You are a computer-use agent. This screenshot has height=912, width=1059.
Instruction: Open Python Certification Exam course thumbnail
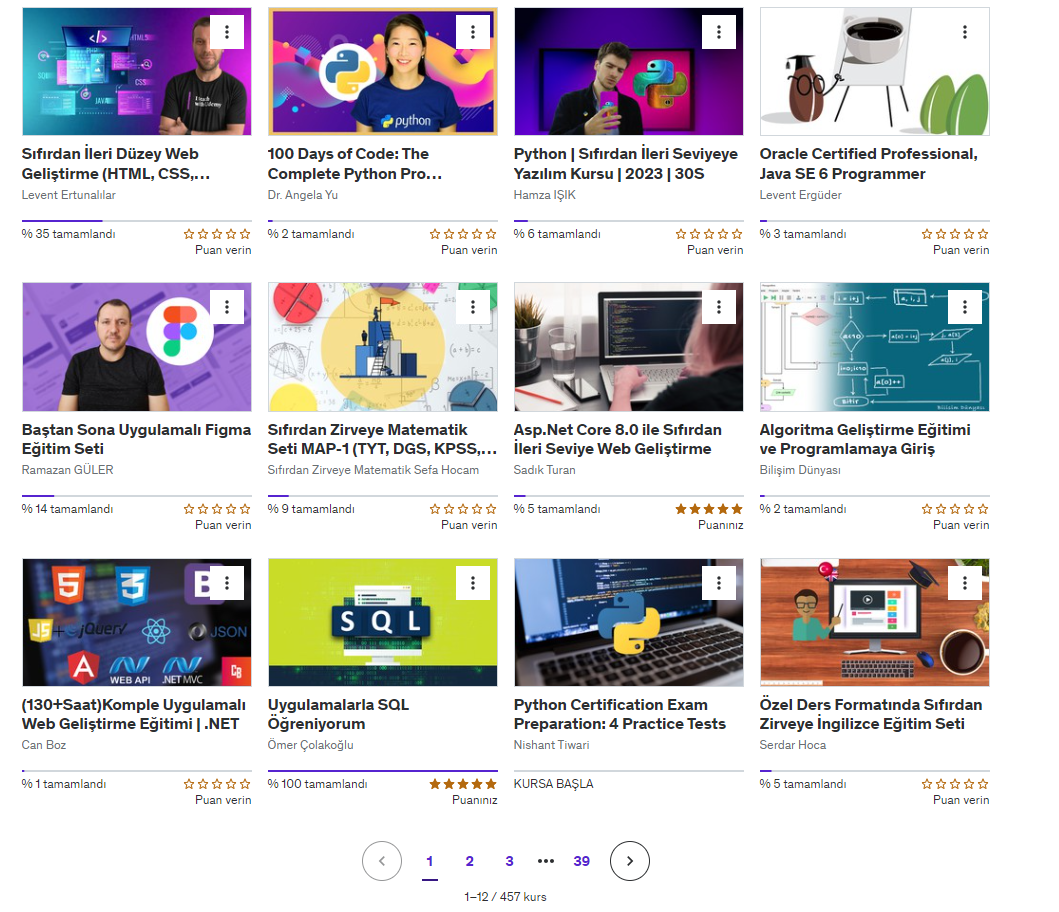628,622
